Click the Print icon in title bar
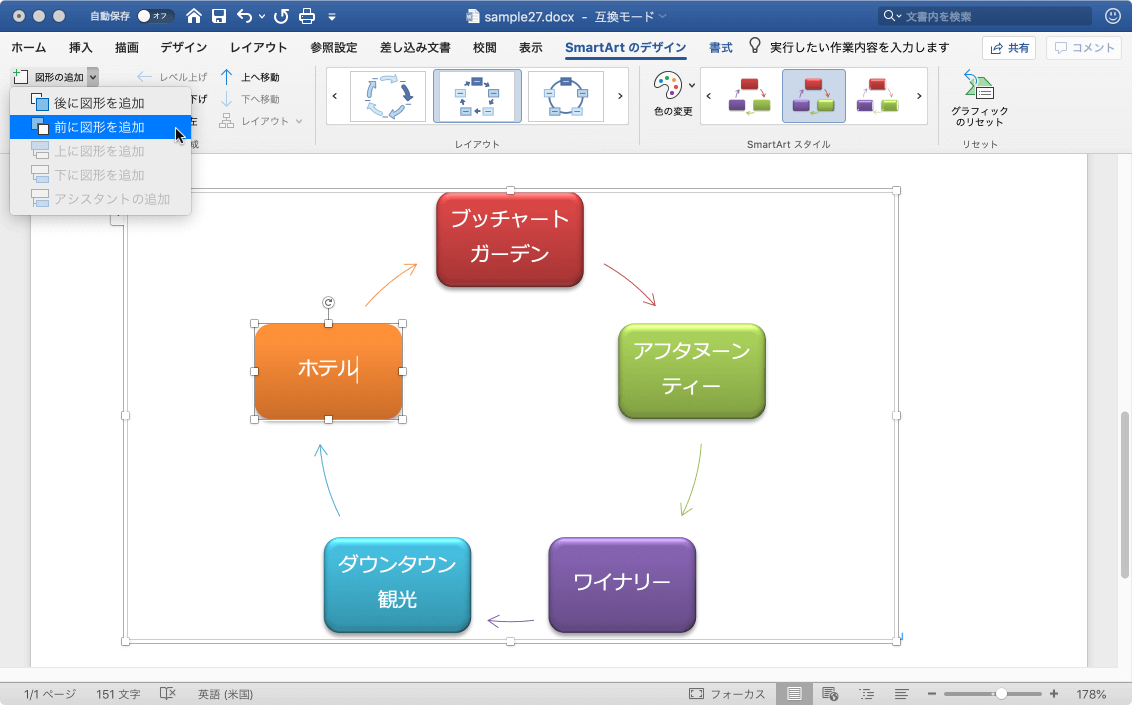This screenshot has width=1132, height=705. [307, 16]
